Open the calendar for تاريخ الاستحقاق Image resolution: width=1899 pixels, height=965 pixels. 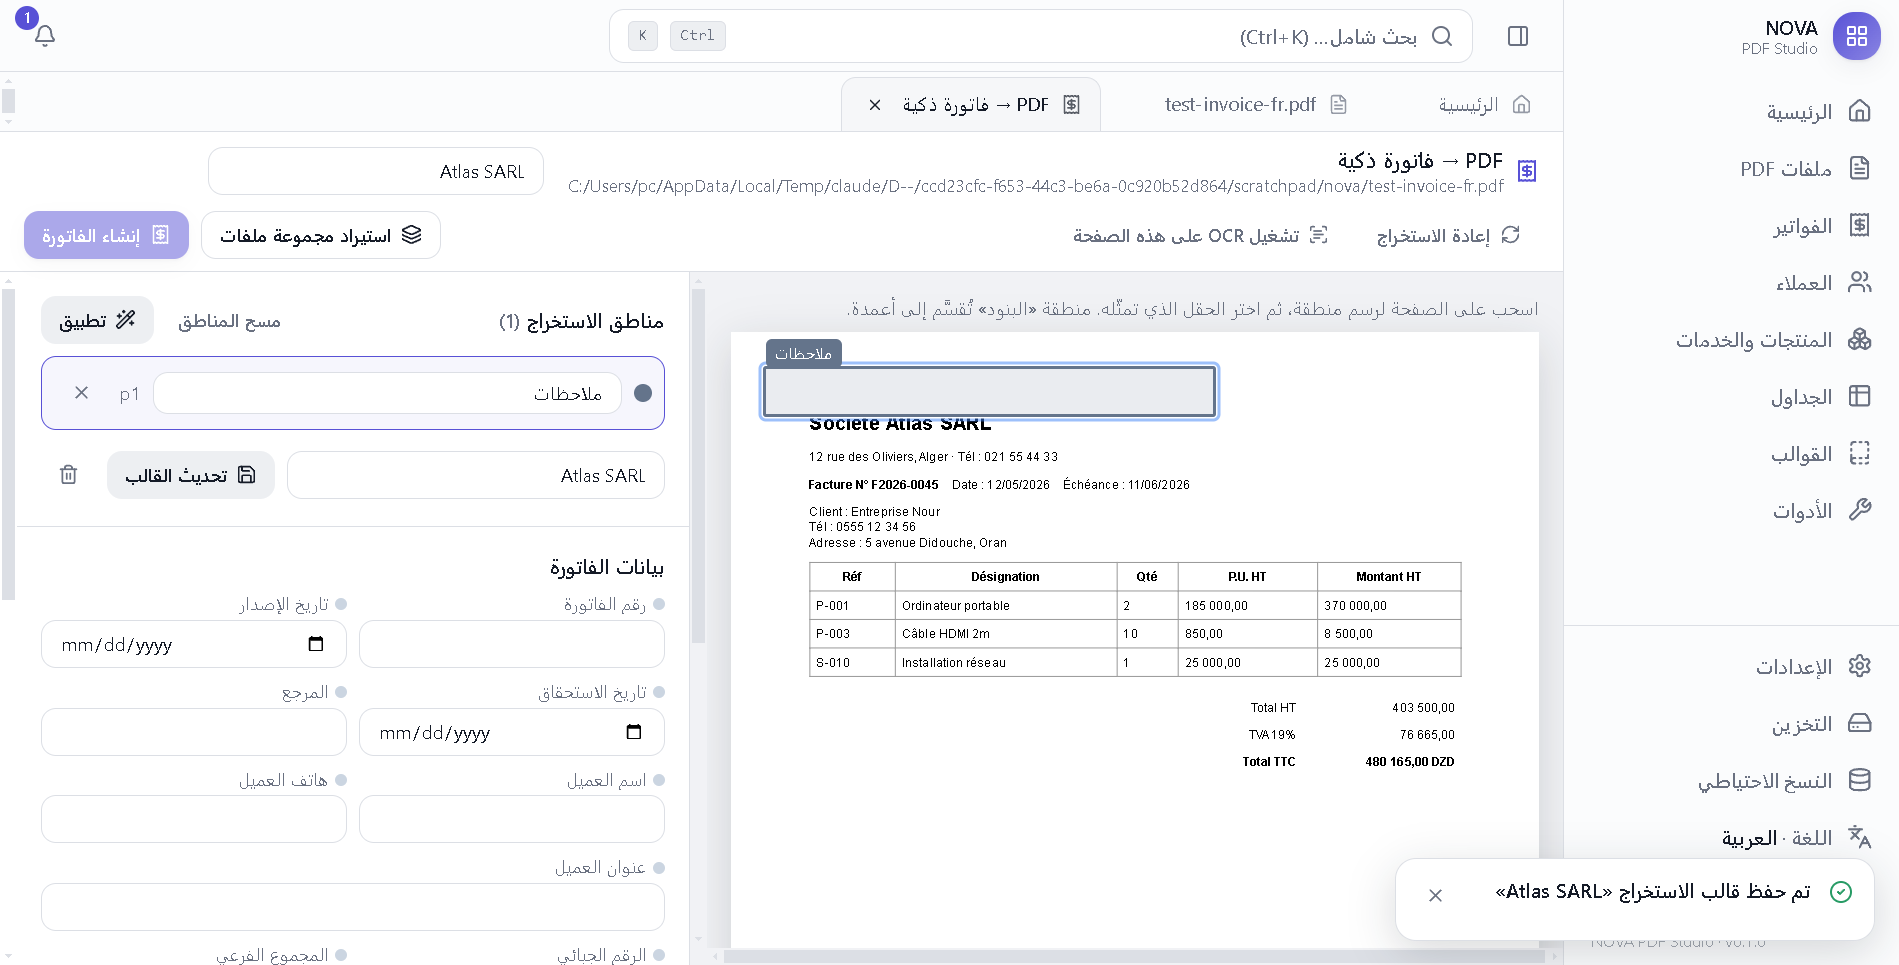634,732
